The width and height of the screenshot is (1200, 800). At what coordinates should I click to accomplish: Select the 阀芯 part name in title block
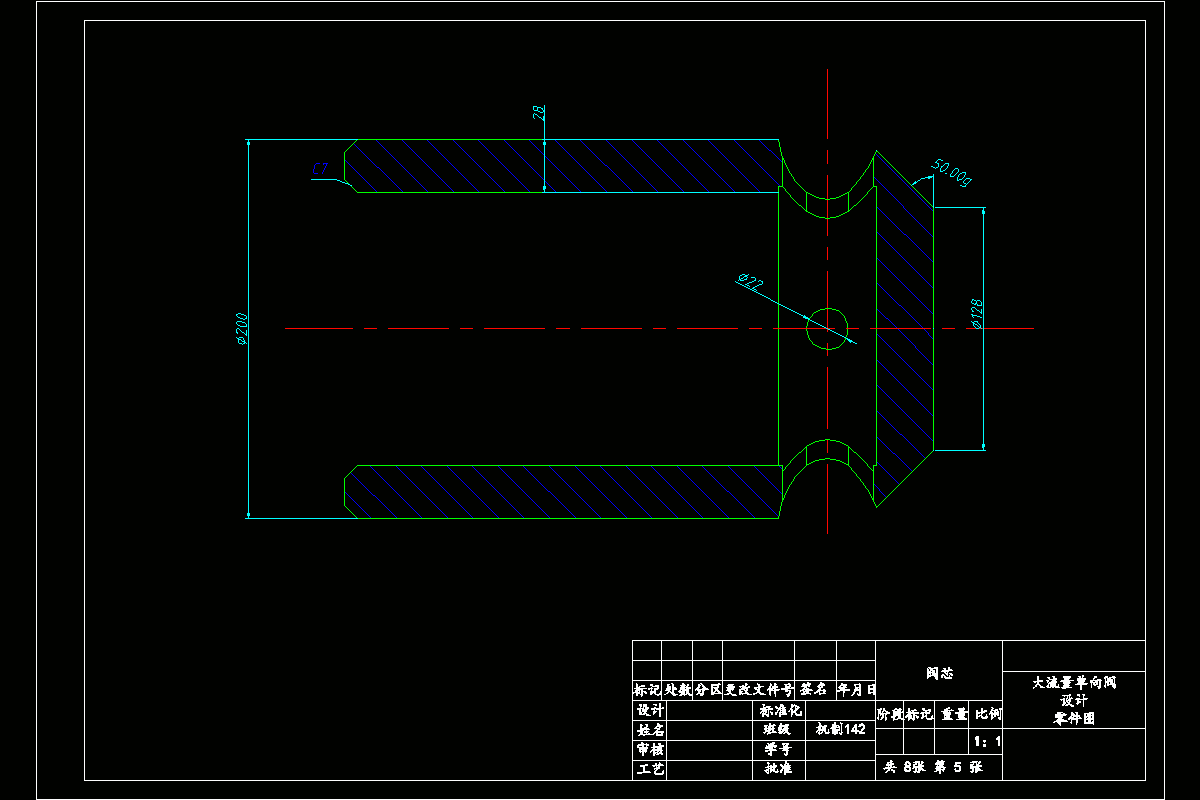point(939,673)
